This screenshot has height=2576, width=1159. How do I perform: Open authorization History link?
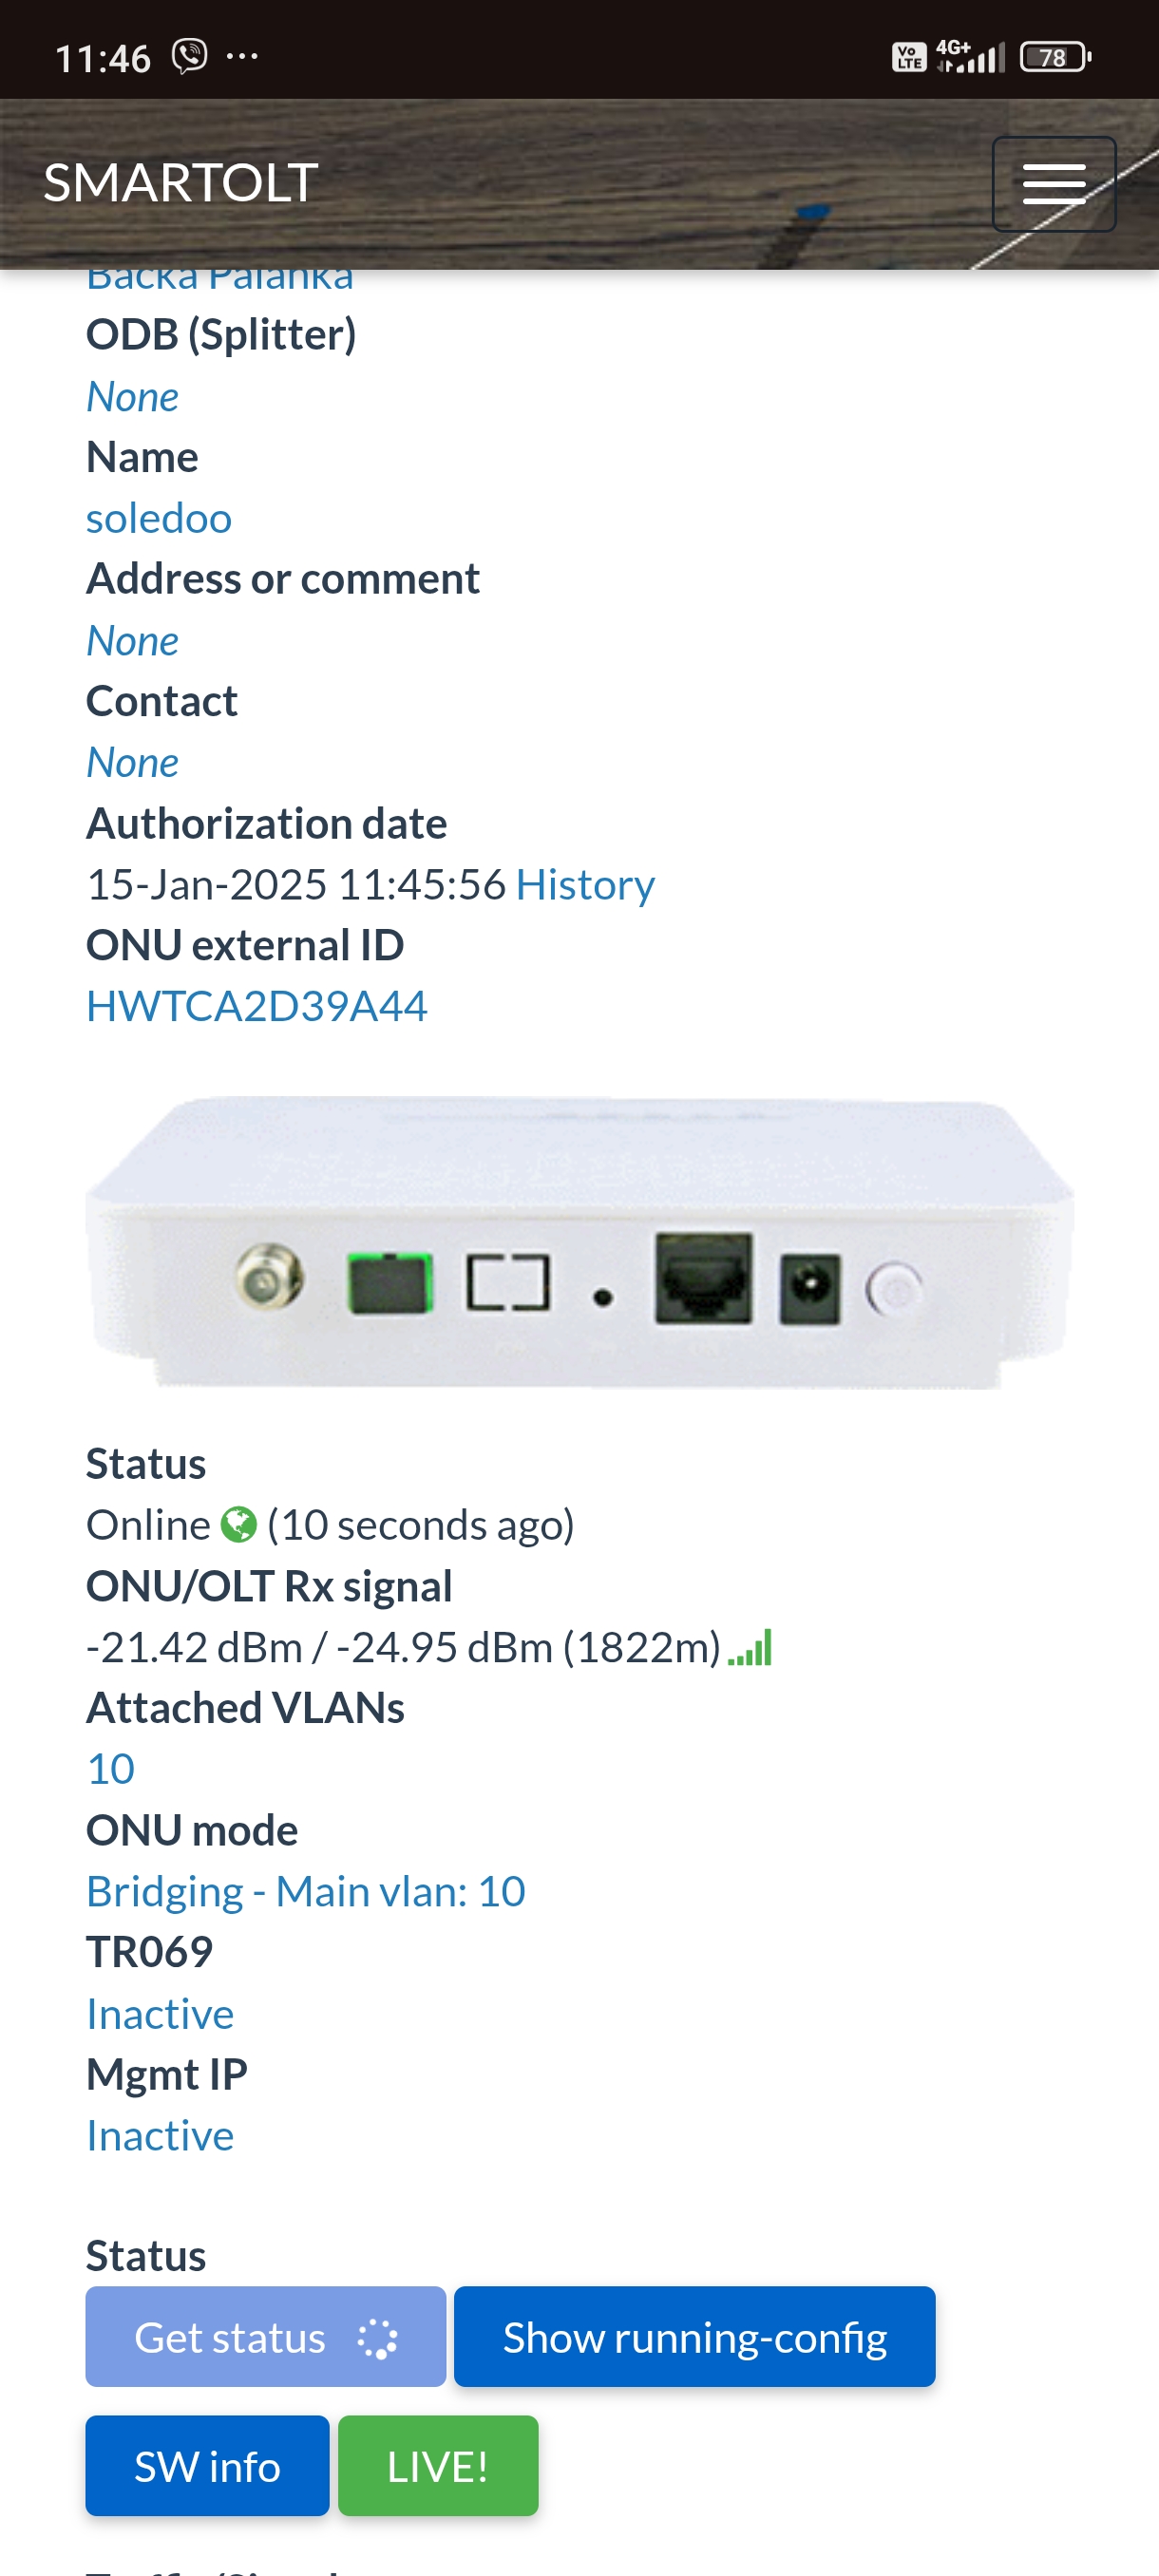[x=585, y=884]
